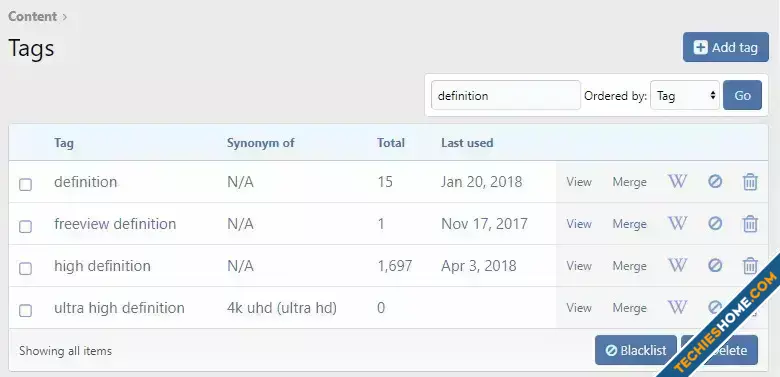
Task: Open Wikipedia icon for definition tag
Action: 677,182
